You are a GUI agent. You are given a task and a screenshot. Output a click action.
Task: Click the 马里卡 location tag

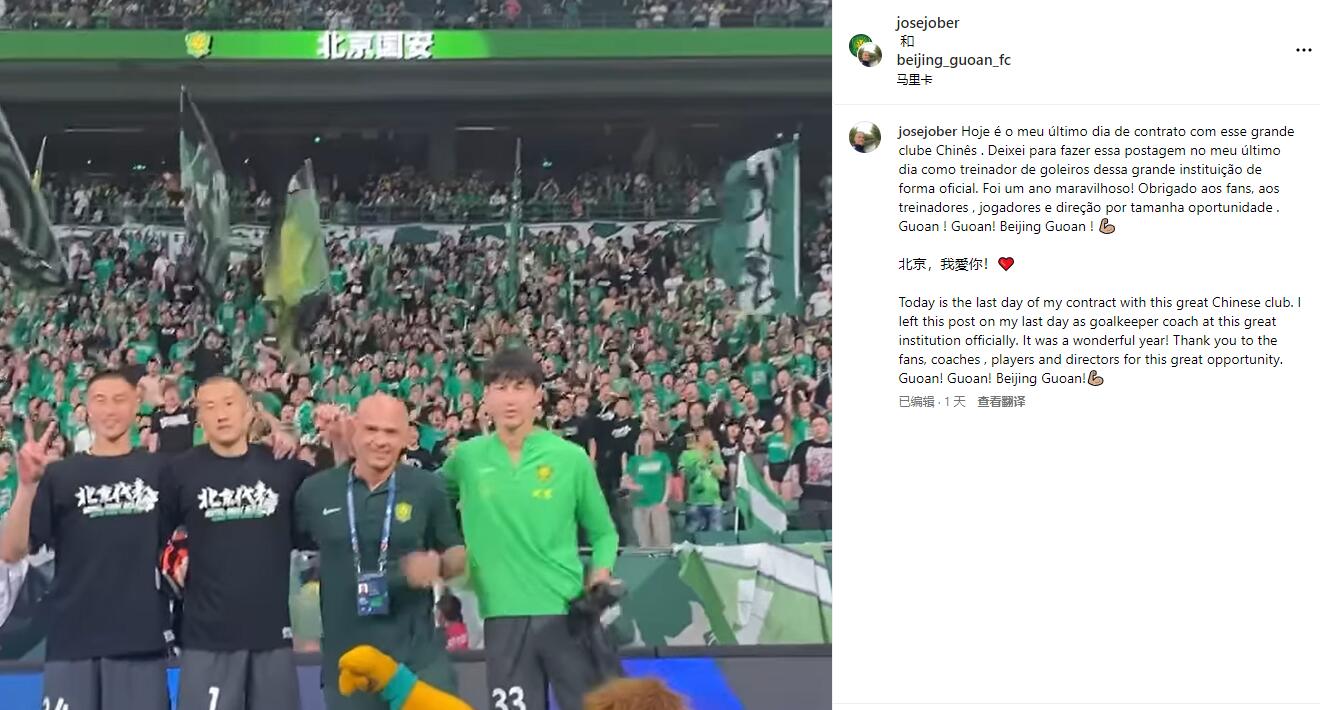[914, 80]
